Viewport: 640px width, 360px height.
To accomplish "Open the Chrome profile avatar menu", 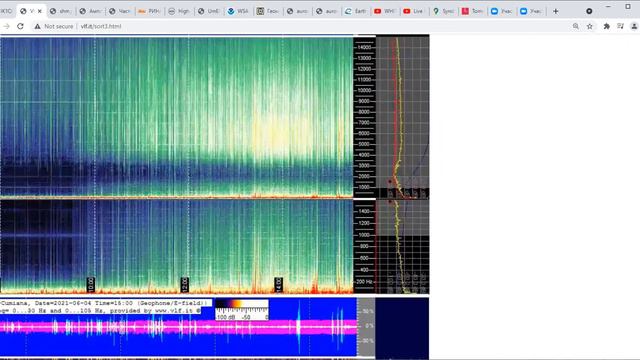I will [x=634, y=26].
